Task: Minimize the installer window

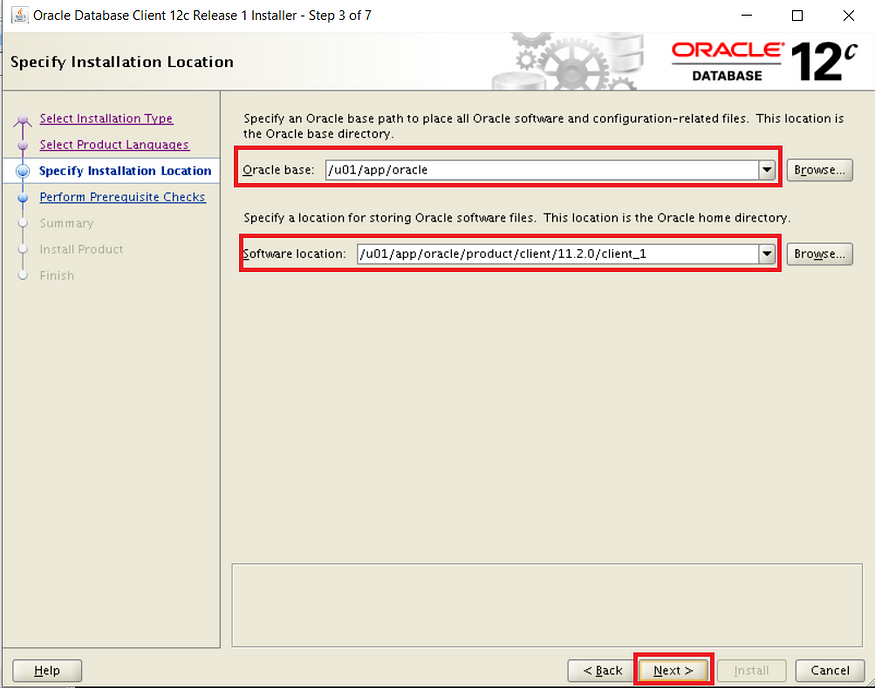Action: coord(747,16)
